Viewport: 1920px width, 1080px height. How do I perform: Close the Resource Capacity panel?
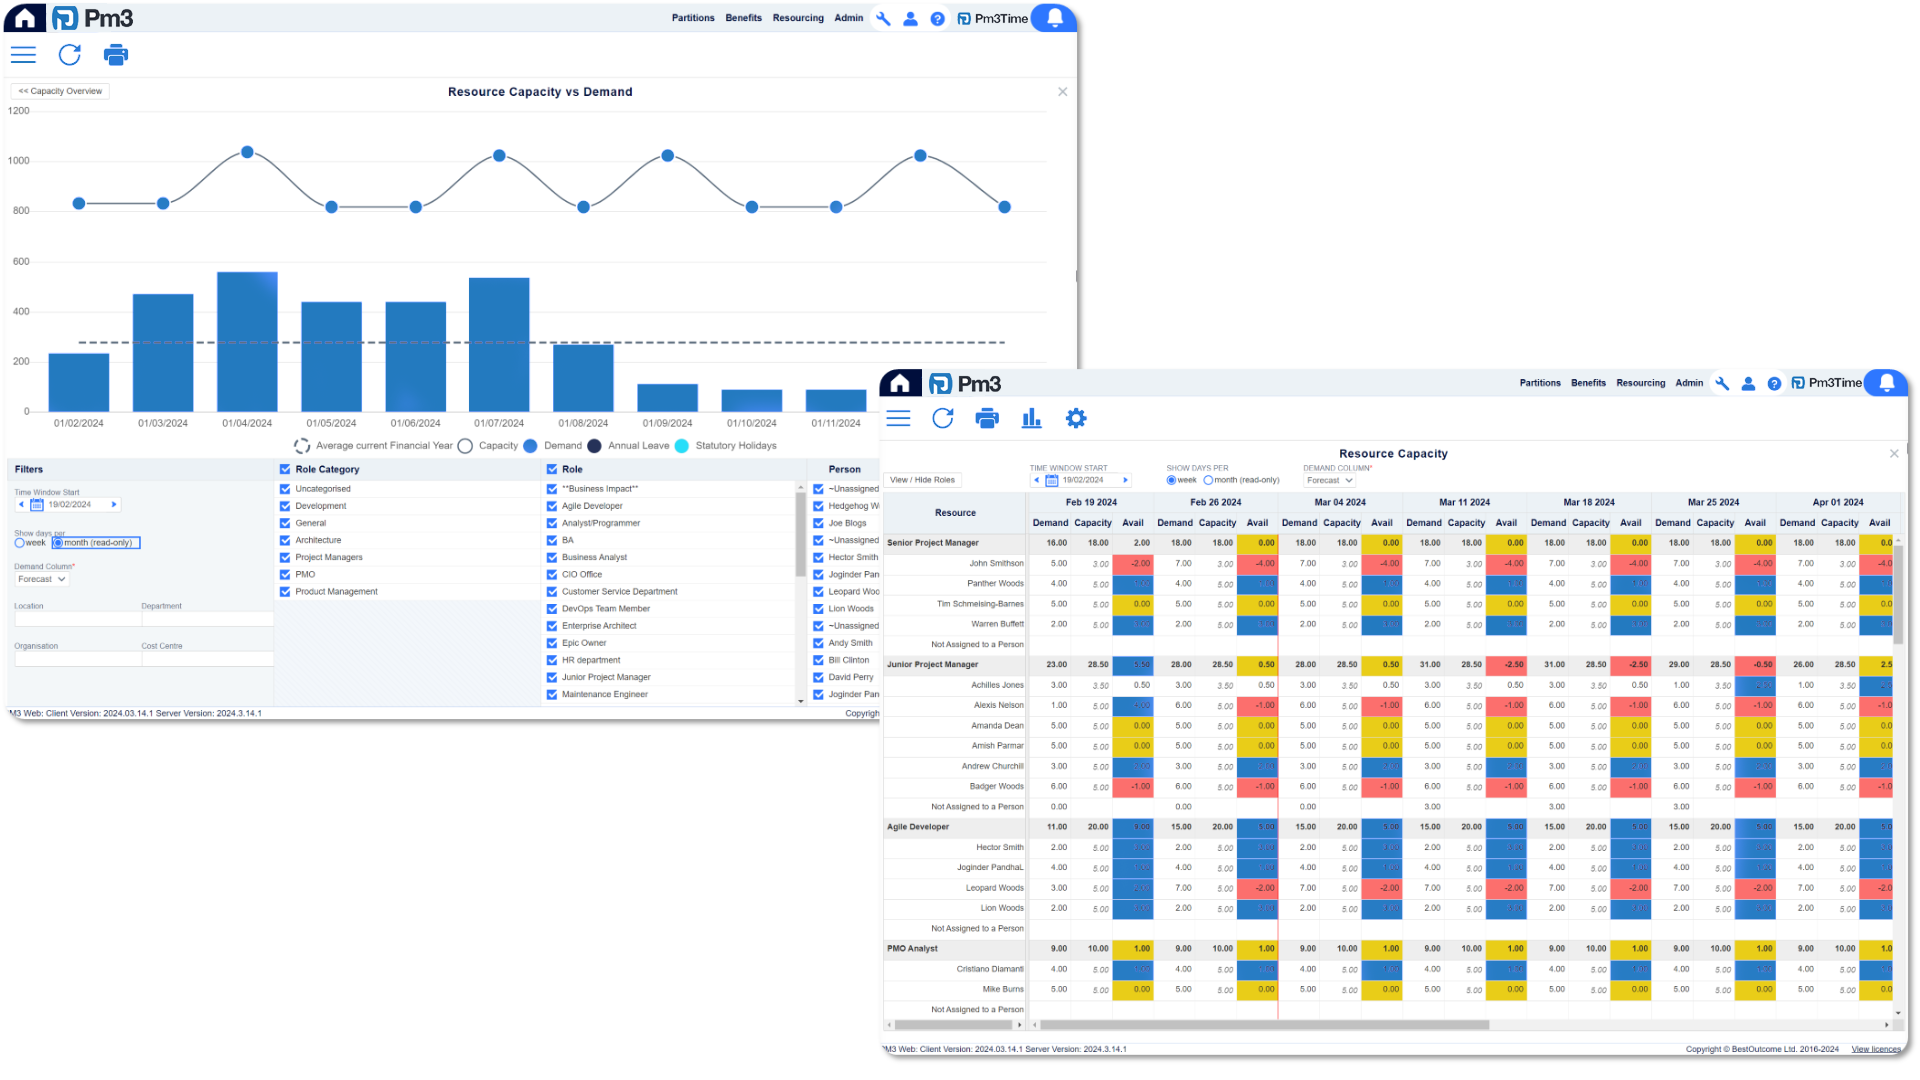[1894, 454]
